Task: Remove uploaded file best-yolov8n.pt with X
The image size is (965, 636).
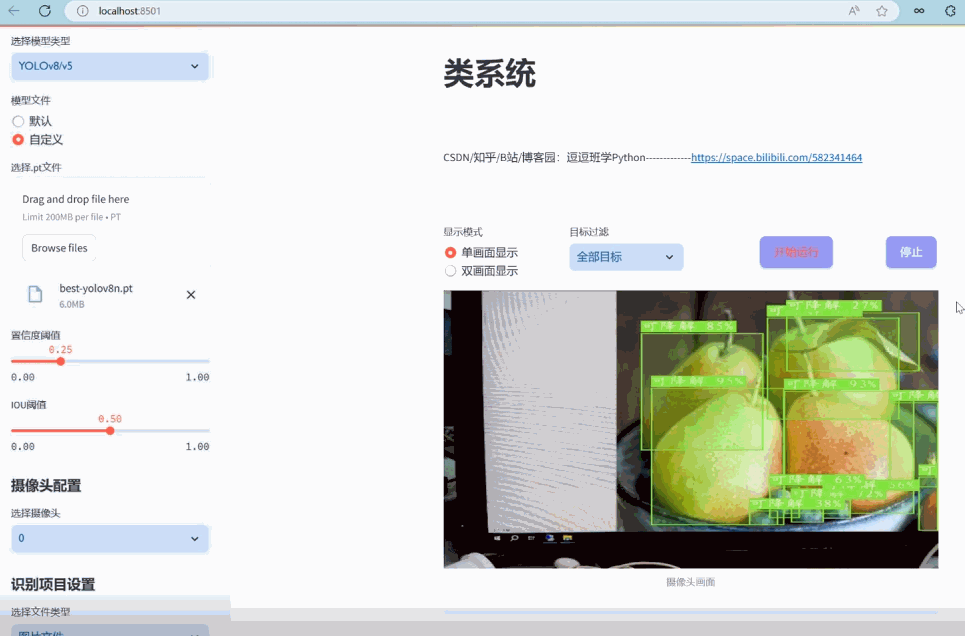Action: pyautogui.click(x=191, y=295)
